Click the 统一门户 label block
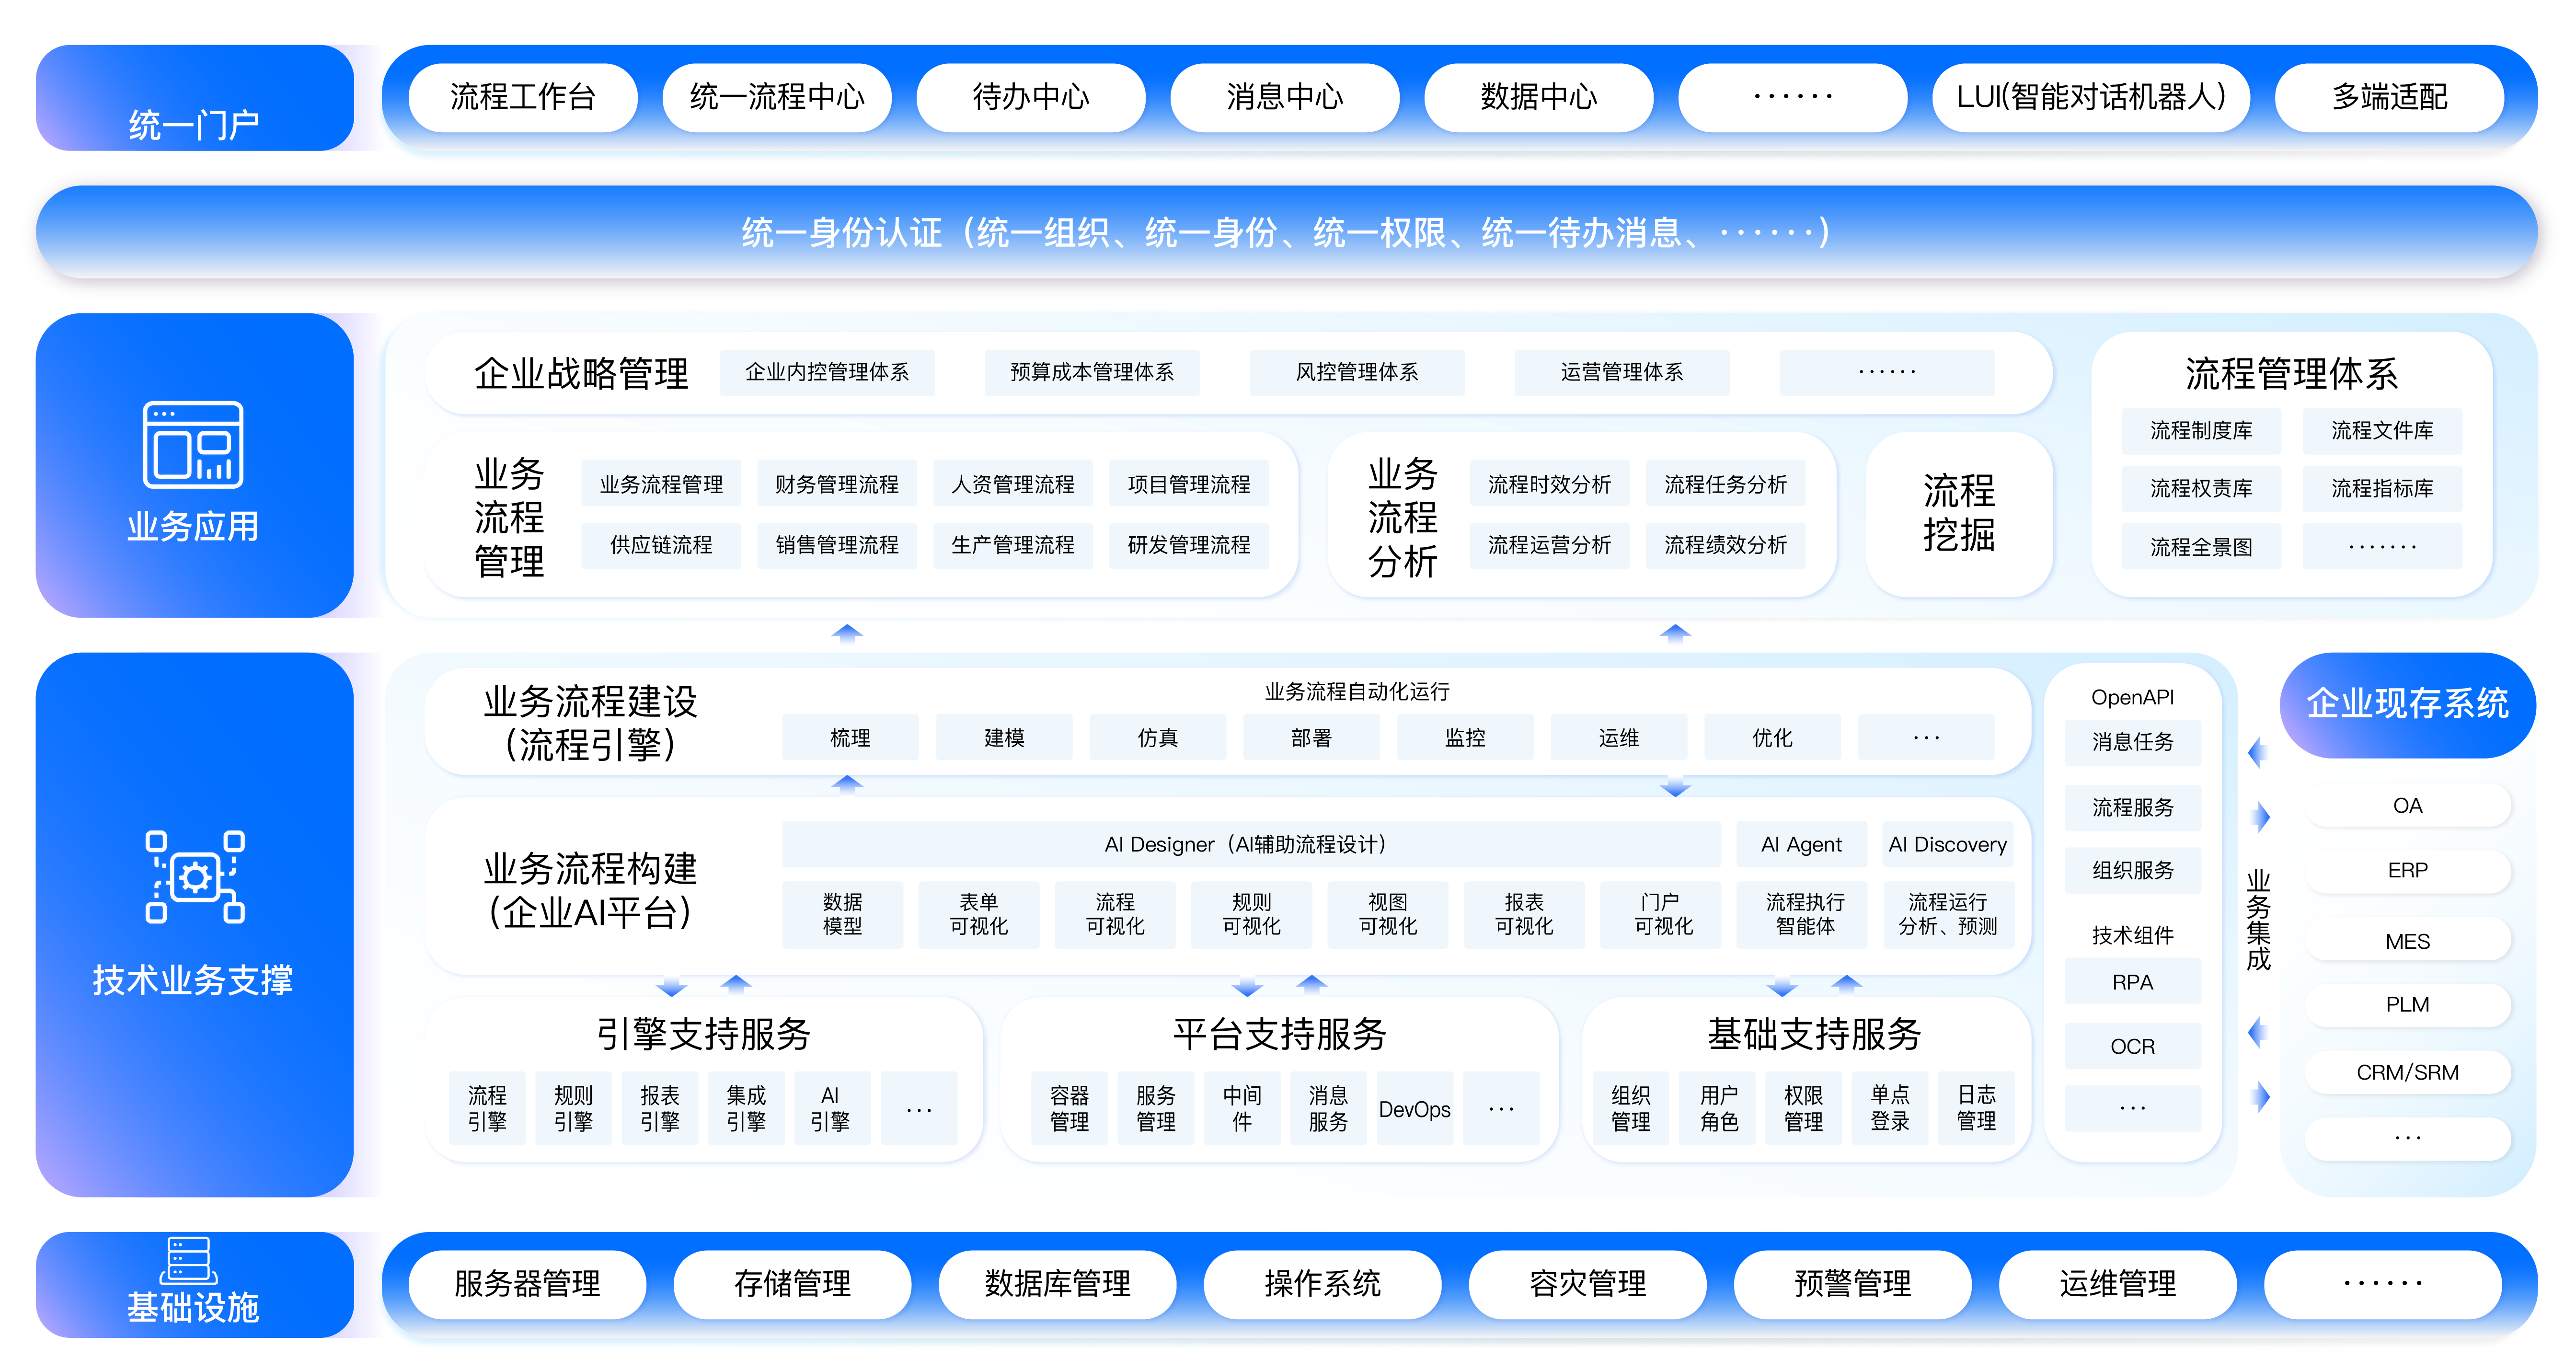This screenshot has height=1370, width=2576. tap(194, 98)
